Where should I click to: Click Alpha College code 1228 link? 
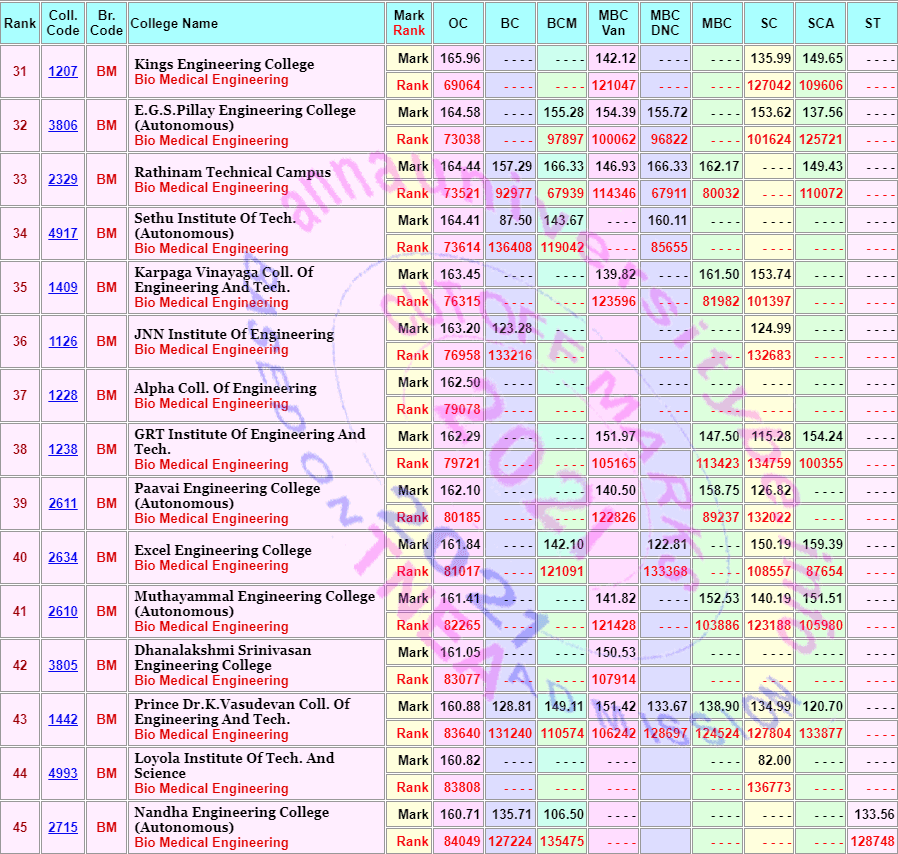(x=63, y=395)
